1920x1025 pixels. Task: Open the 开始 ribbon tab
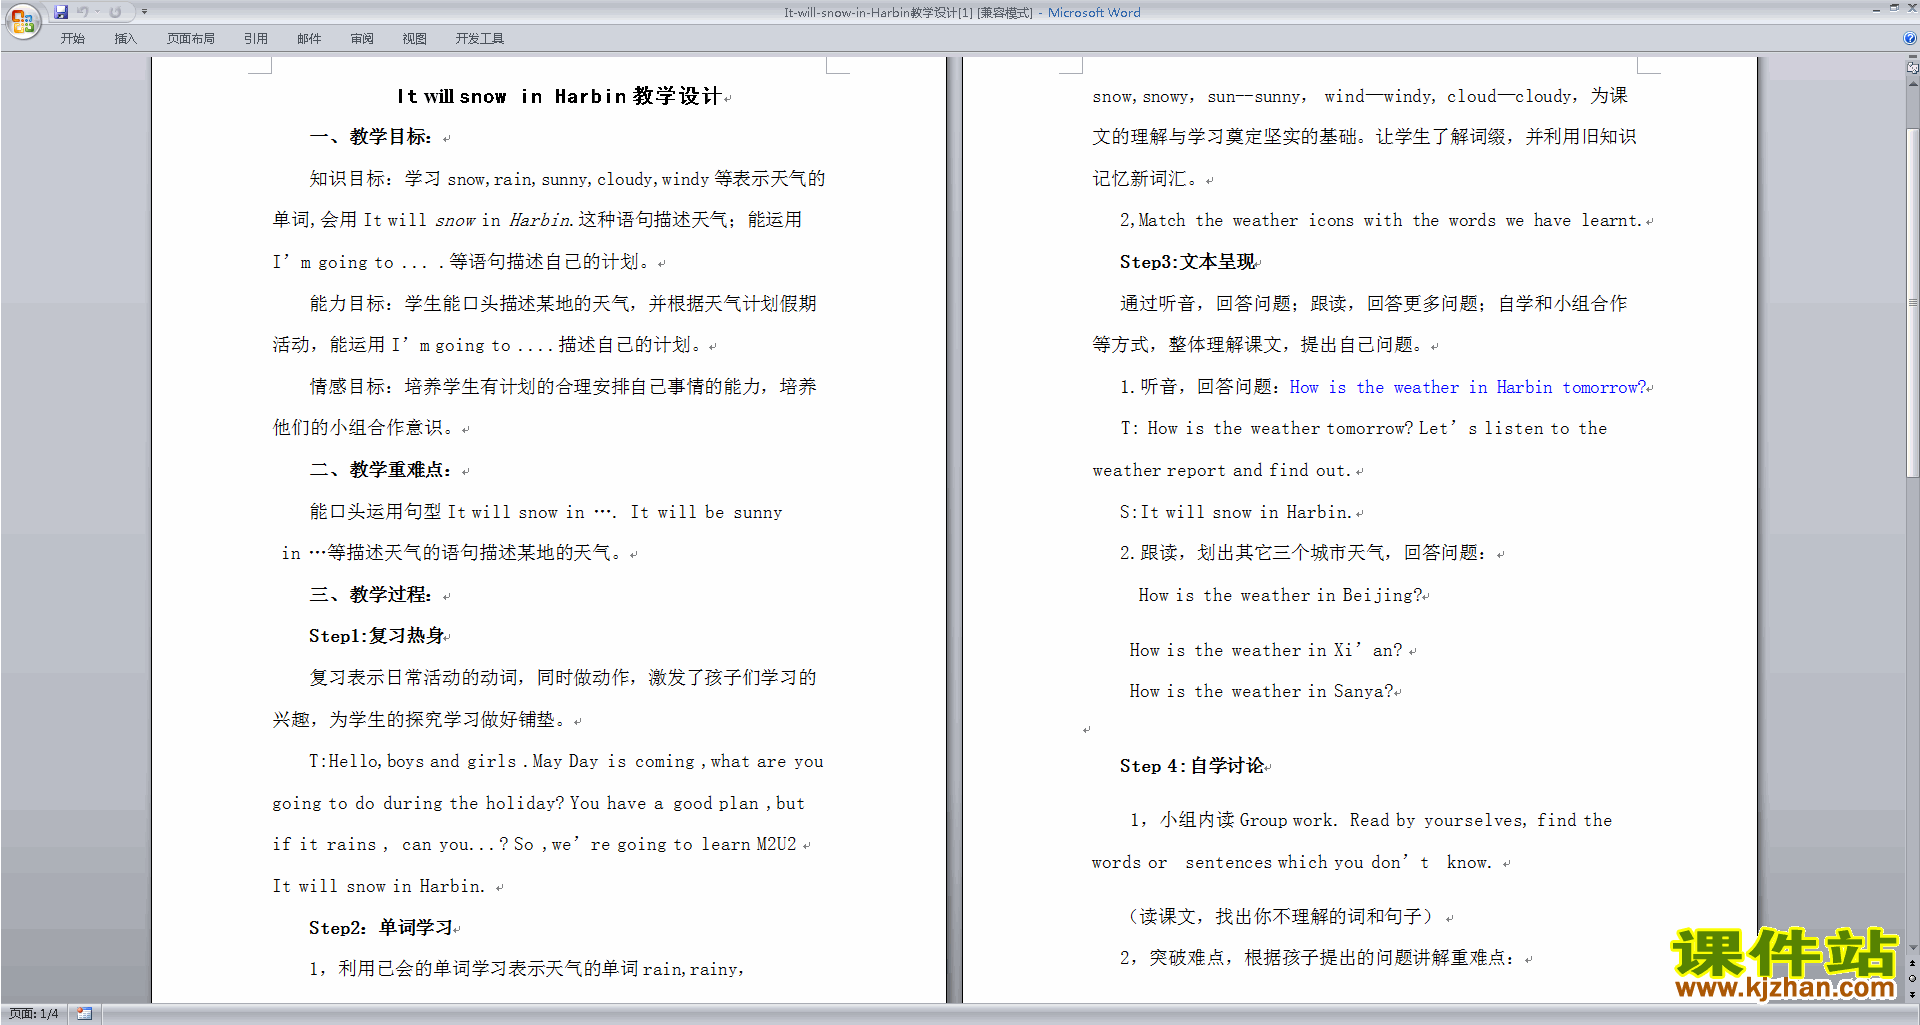point(72,38)
